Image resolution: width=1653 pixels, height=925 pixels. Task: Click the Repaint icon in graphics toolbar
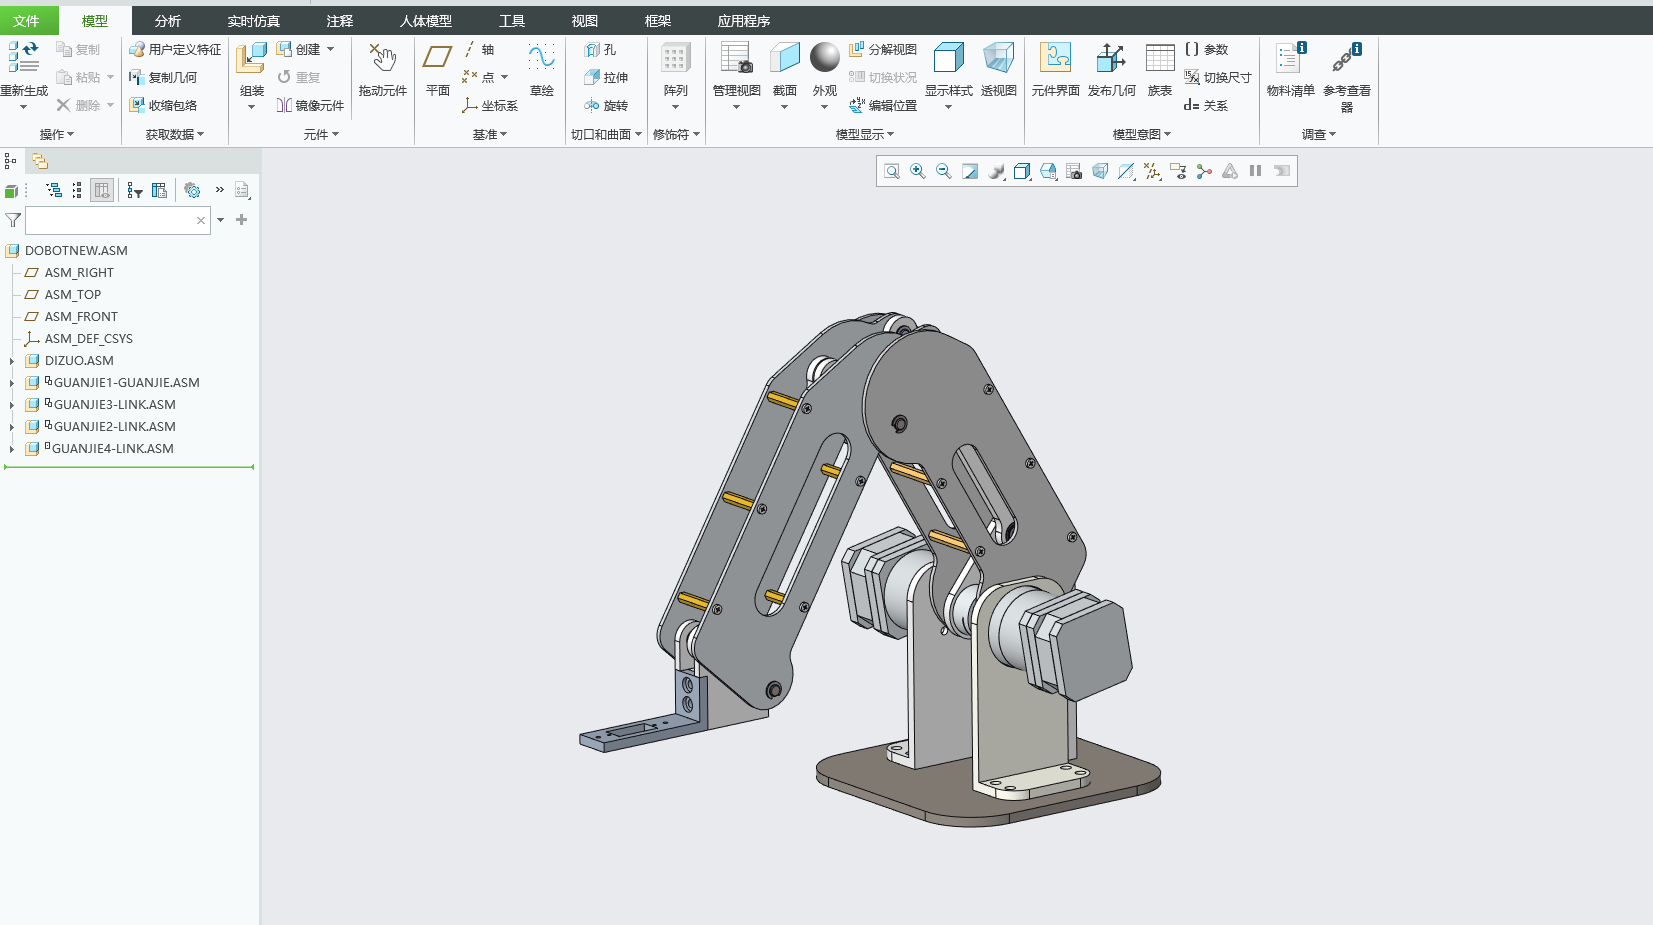(970, 171)
